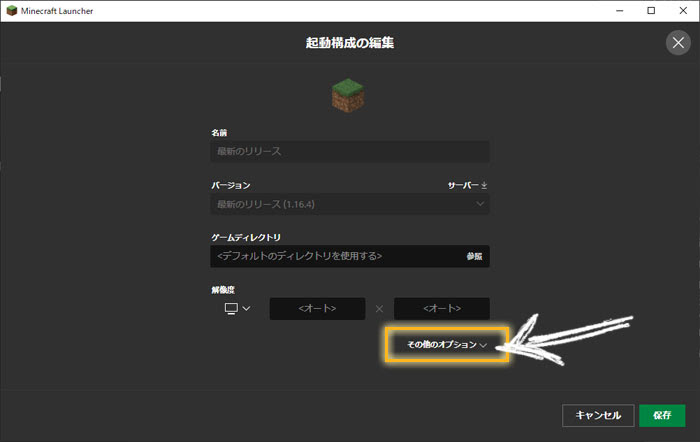Screen dimensions: 700x442
Task: Click the resolution width <オート> field
Action: [x=317, y=309]
